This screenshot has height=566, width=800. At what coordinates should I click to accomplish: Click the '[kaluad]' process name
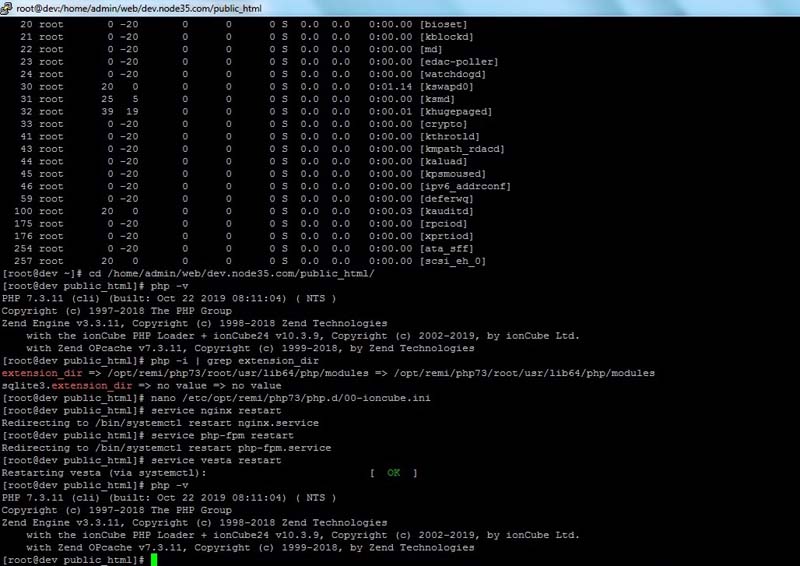tap(443, 161)
